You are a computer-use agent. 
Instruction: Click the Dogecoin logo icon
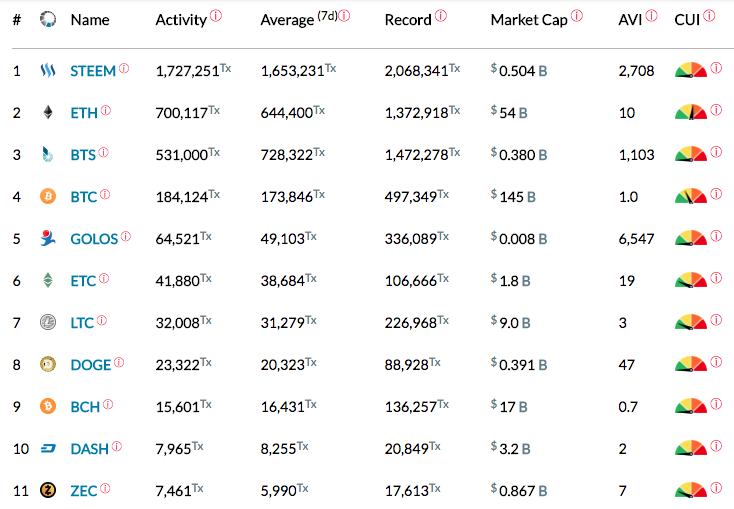coord(48,364)
